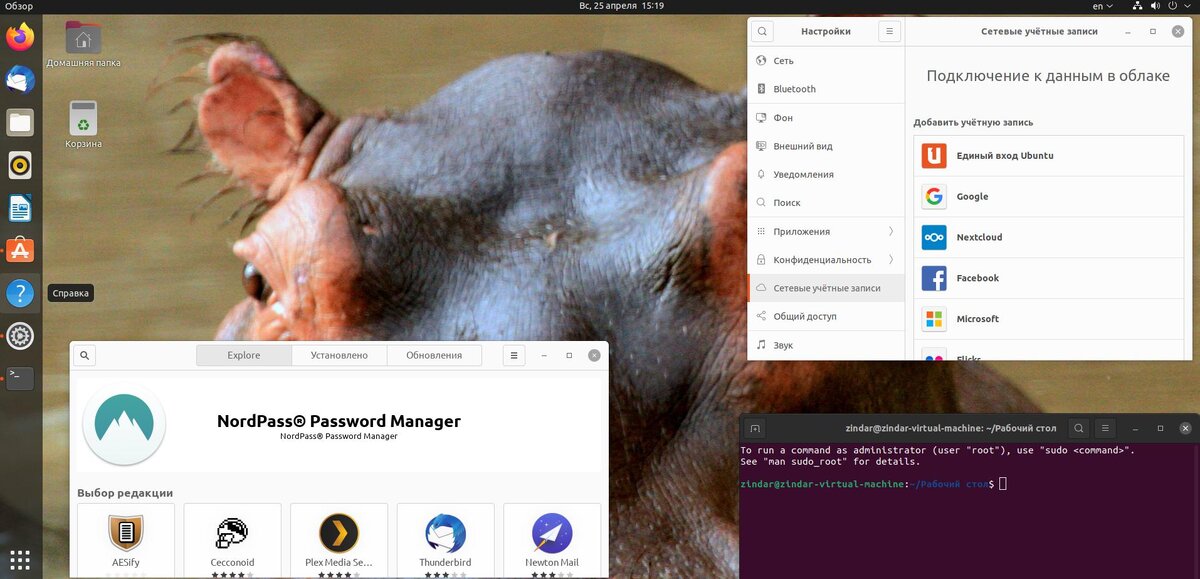Open hamburger menu in Ubuntu Software

(513, 355)
